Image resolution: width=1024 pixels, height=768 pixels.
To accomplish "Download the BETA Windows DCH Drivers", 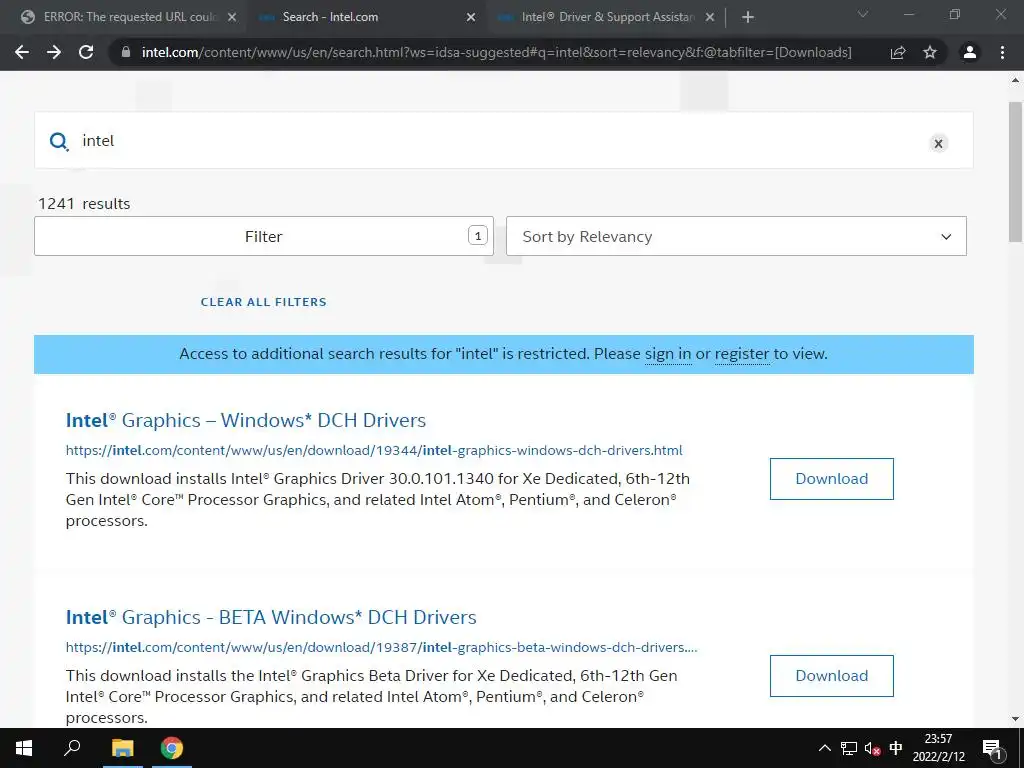I will click(831, 676).
